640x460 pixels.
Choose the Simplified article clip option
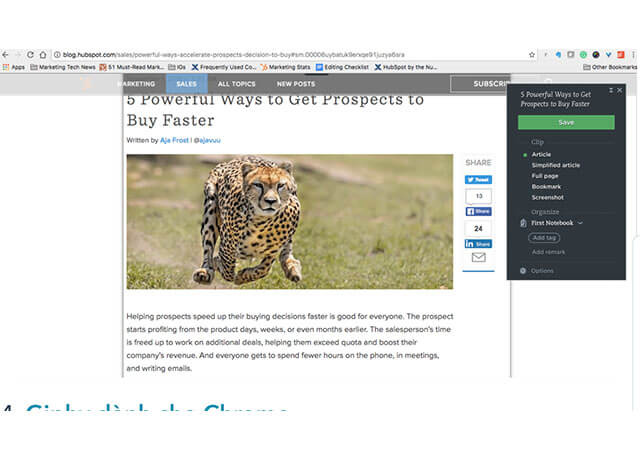point(555,165)
